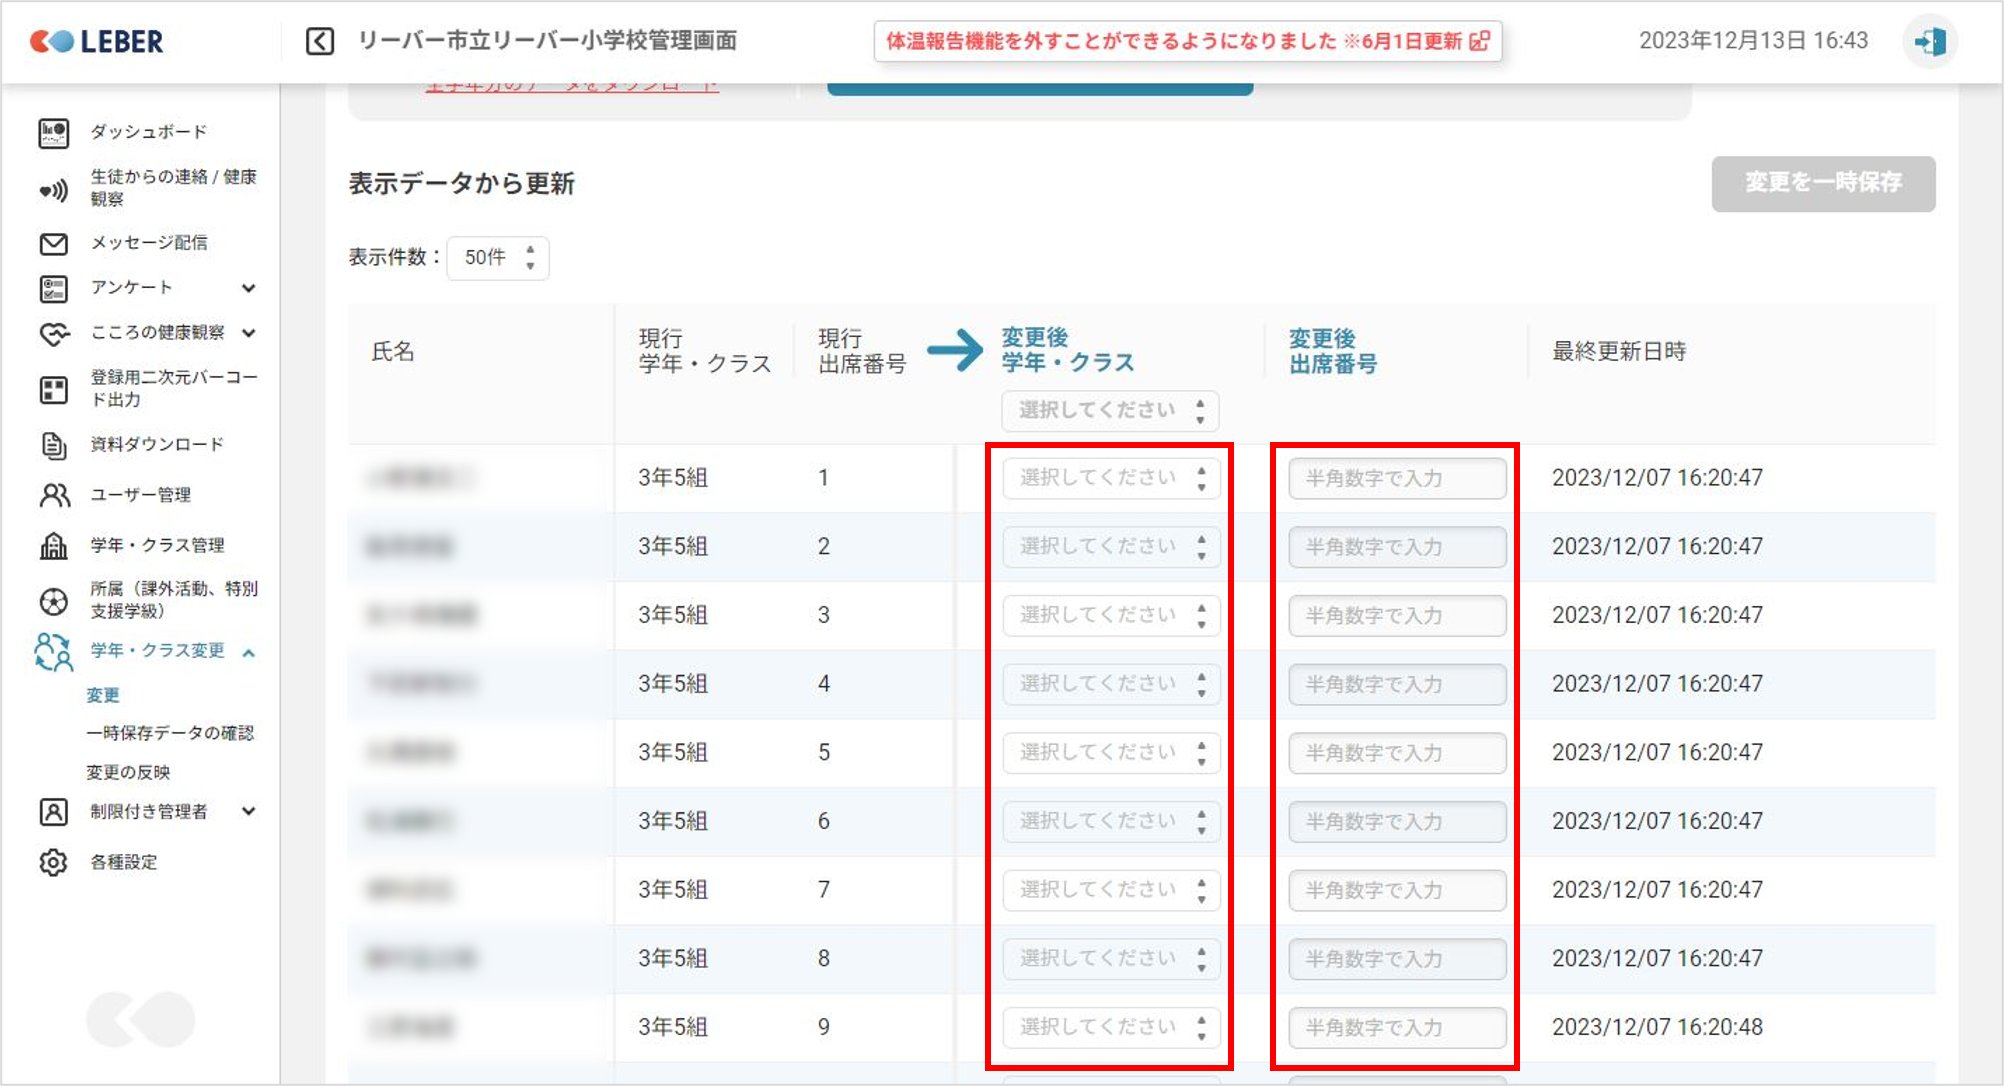Click attendance number field for student 5
The image size is (2004, 1086).
1396,753
